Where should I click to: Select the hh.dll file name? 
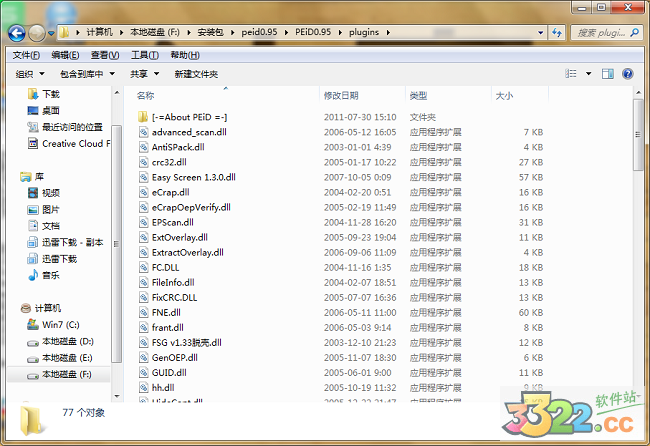[163, 388]
